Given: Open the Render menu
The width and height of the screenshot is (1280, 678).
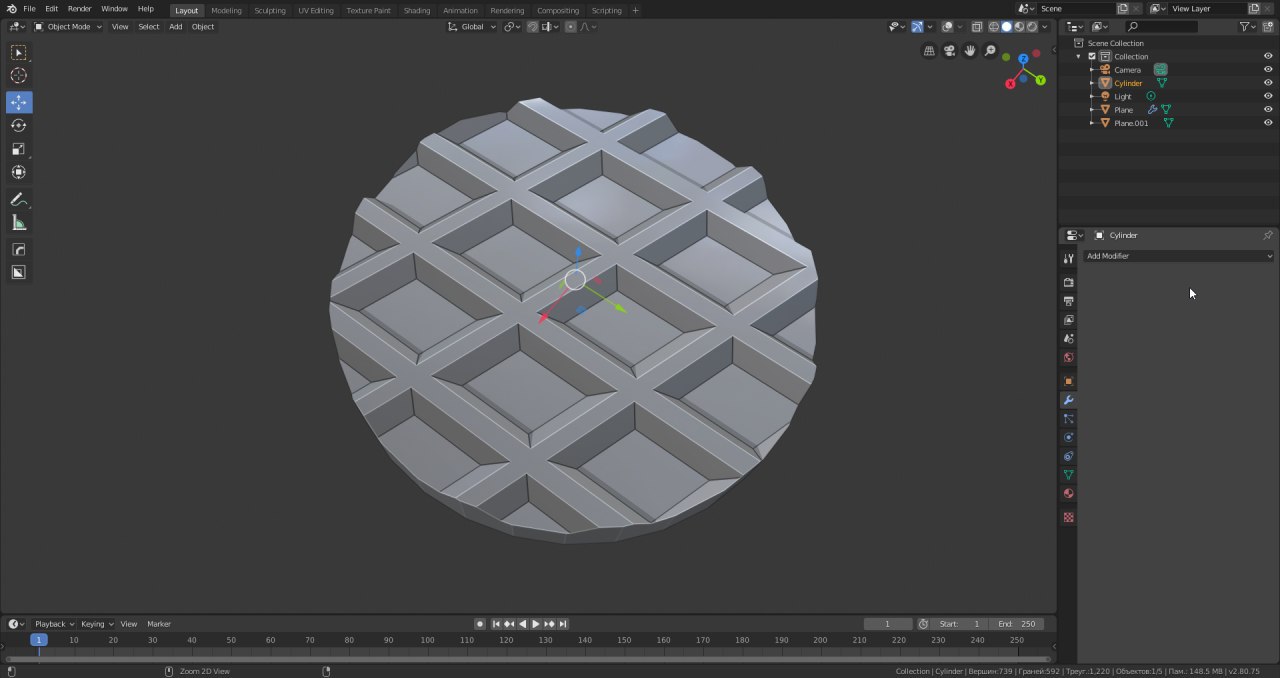Looking at the screenshot, I should pos(79,8).
